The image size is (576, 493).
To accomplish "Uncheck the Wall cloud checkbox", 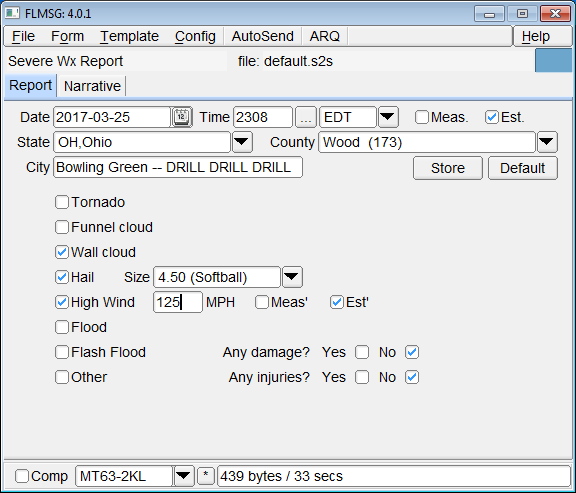I will tap(62, 252).
